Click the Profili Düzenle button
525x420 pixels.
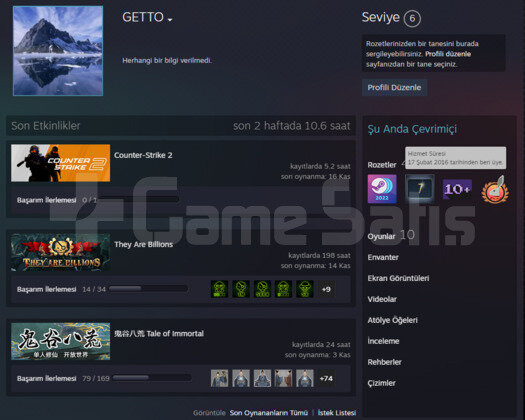394,87
